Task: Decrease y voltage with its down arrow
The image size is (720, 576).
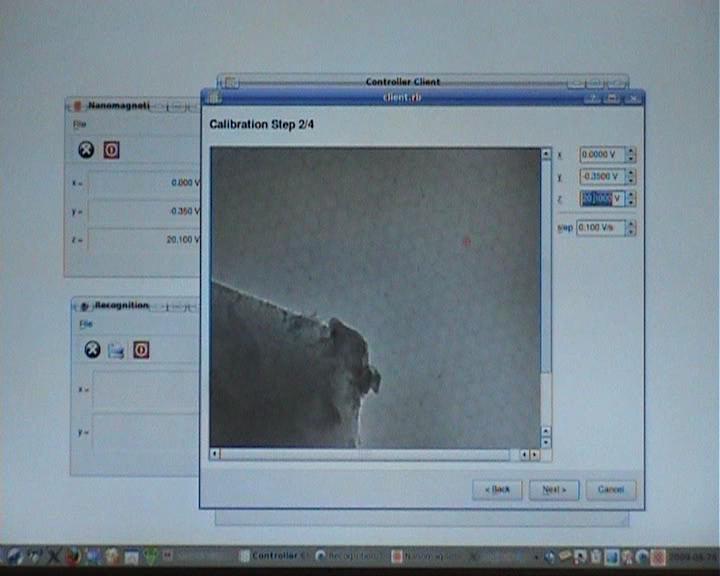Action: [631, 181]
